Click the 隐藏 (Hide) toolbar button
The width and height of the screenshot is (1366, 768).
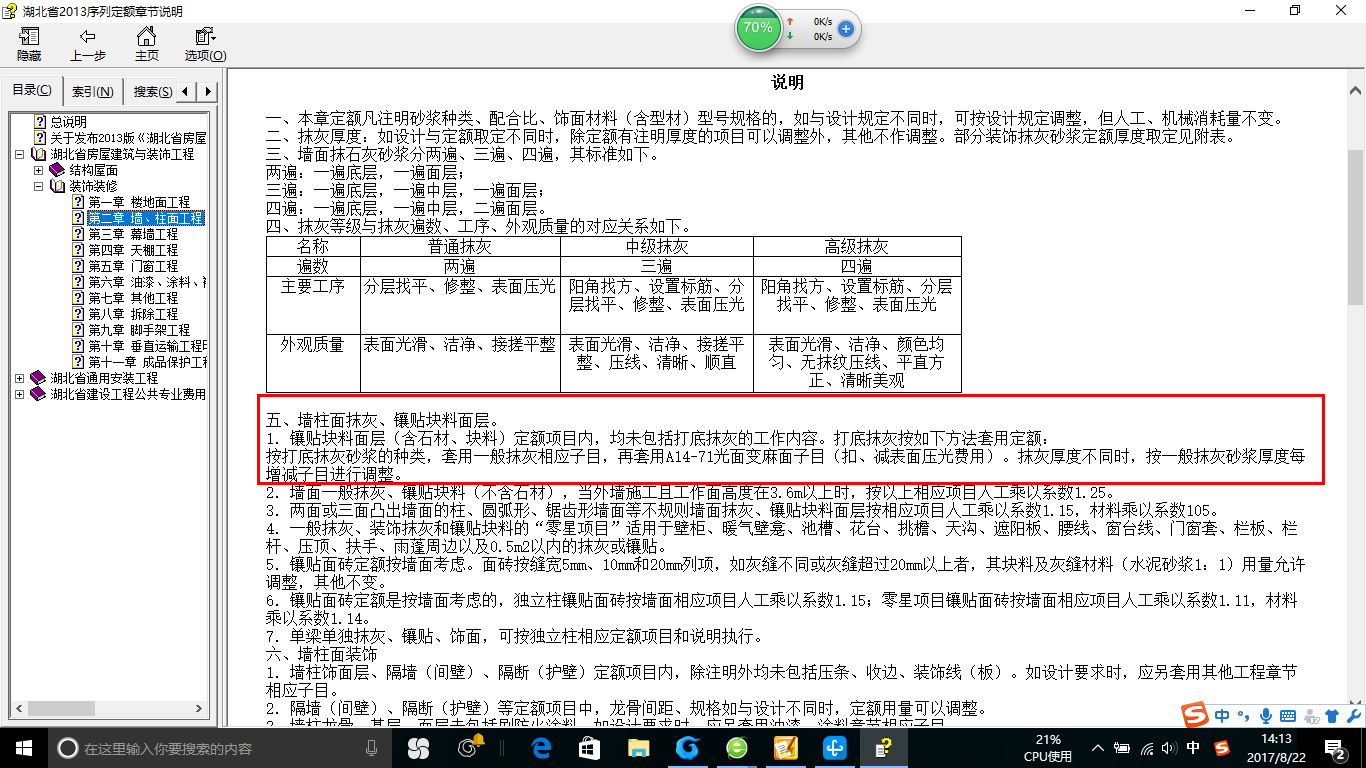(x=29, y=44)
